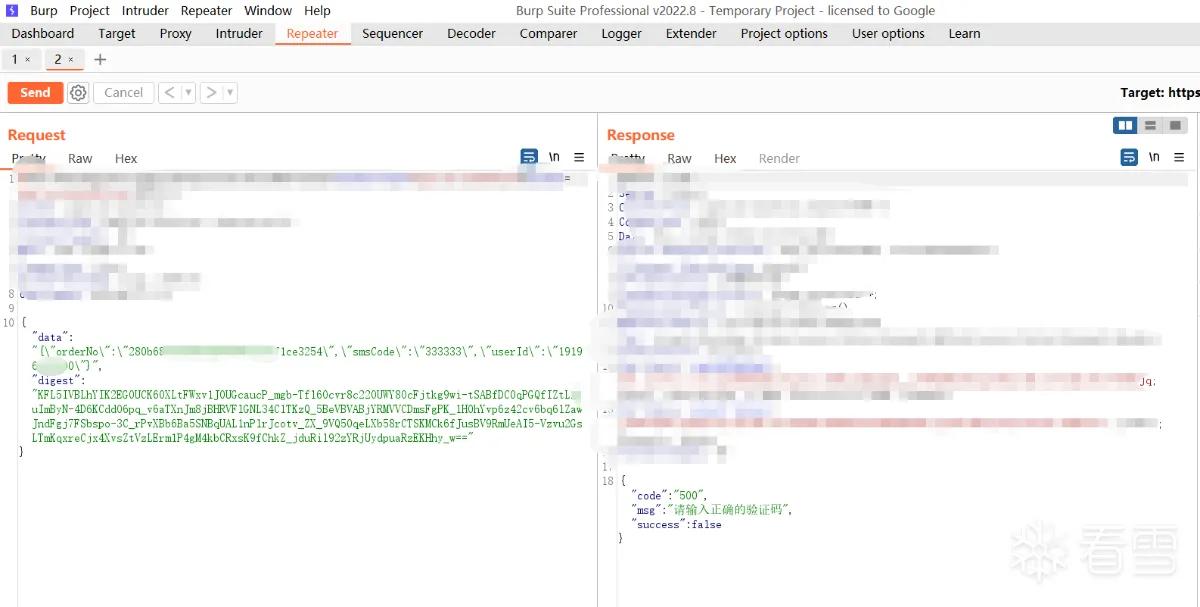Switch to the Target tab
Screen dimensions: 1200x607
(x=117, y=34)
